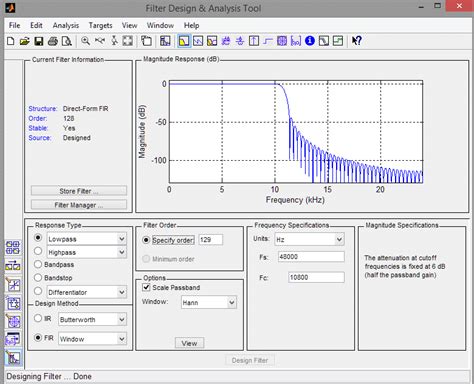Open the Filter Manager button
The width and height of the screenshot is (474, 384).
79,205
